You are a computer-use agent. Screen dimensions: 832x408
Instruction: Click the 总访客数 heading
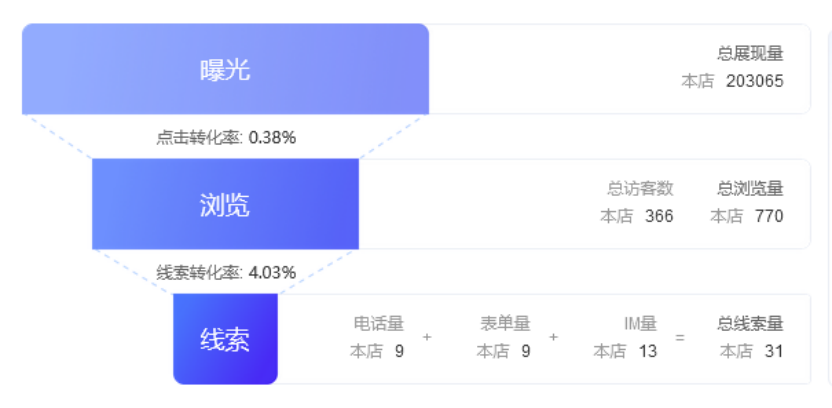click(x=640, y=188)
